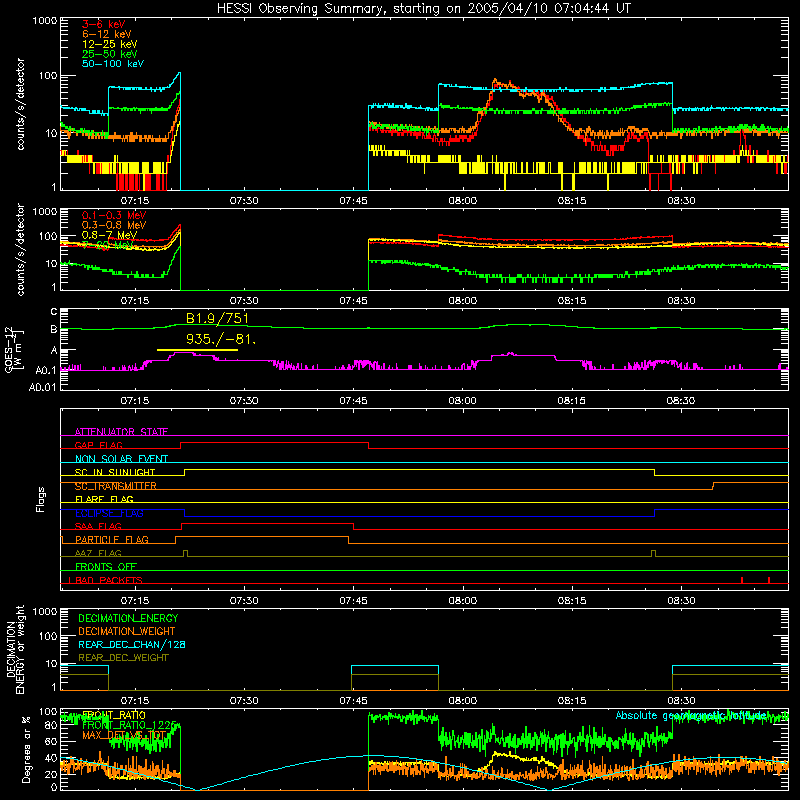
Task: Click the green FRONTS_OFF label
Action: (x=106, y=567)
